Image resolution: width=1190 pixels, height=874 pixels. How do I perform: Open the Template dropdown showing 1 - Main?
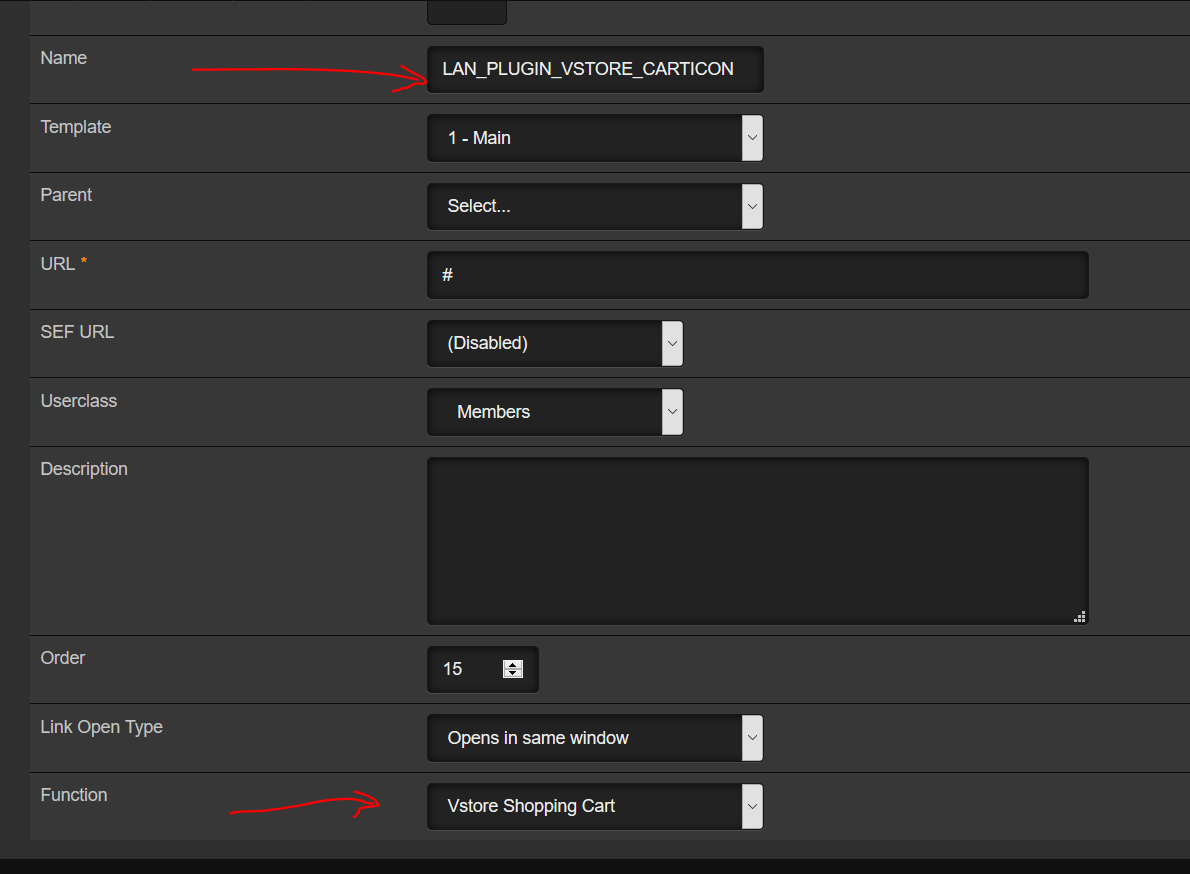point(595,138)
